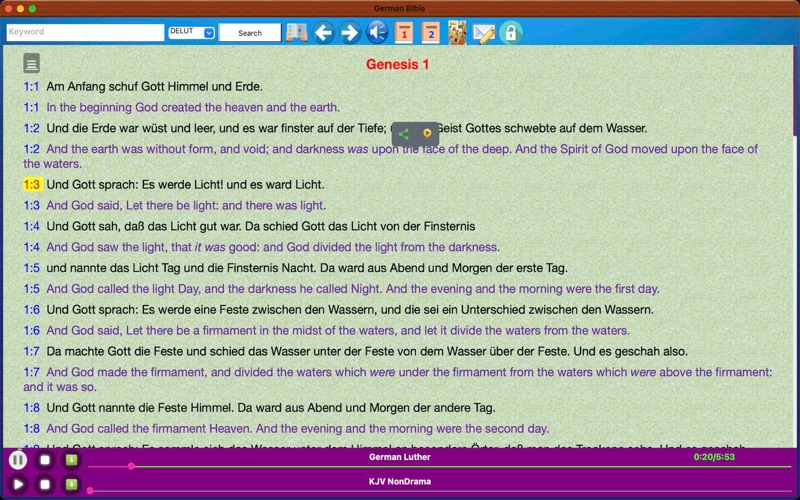
Task: Download the German Luther audio
Action: coord(71,460)
